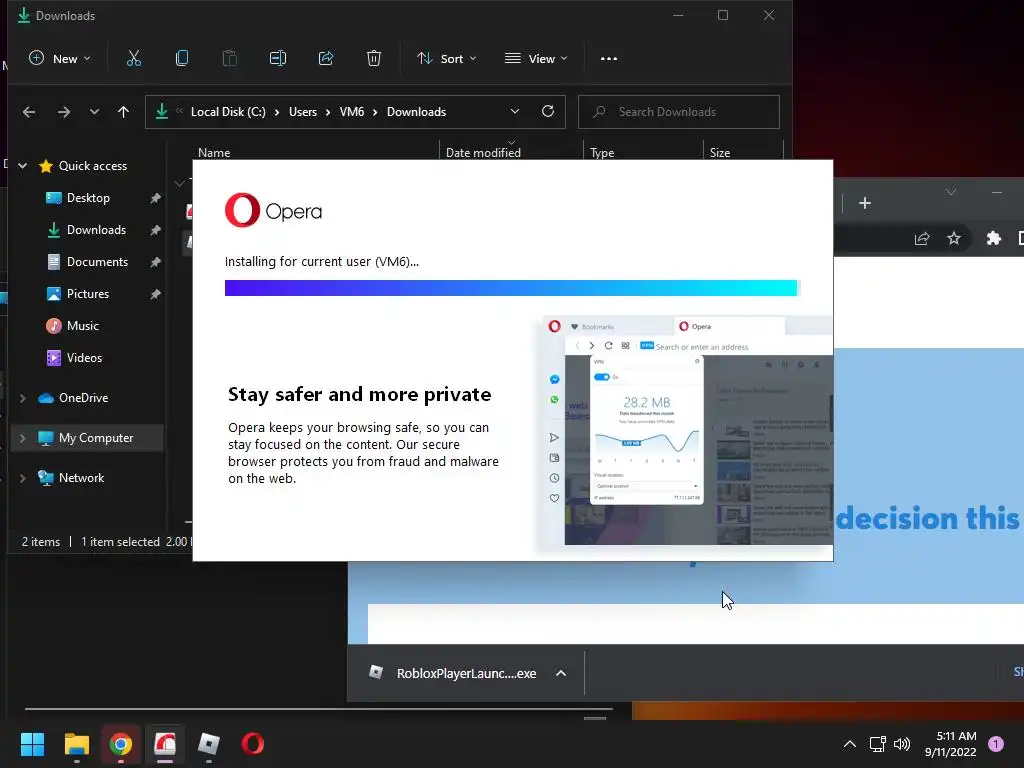Open Roblox icon on the taskbar
The width and height of the screenshot is (1024, 768).
tap(209, 744)
